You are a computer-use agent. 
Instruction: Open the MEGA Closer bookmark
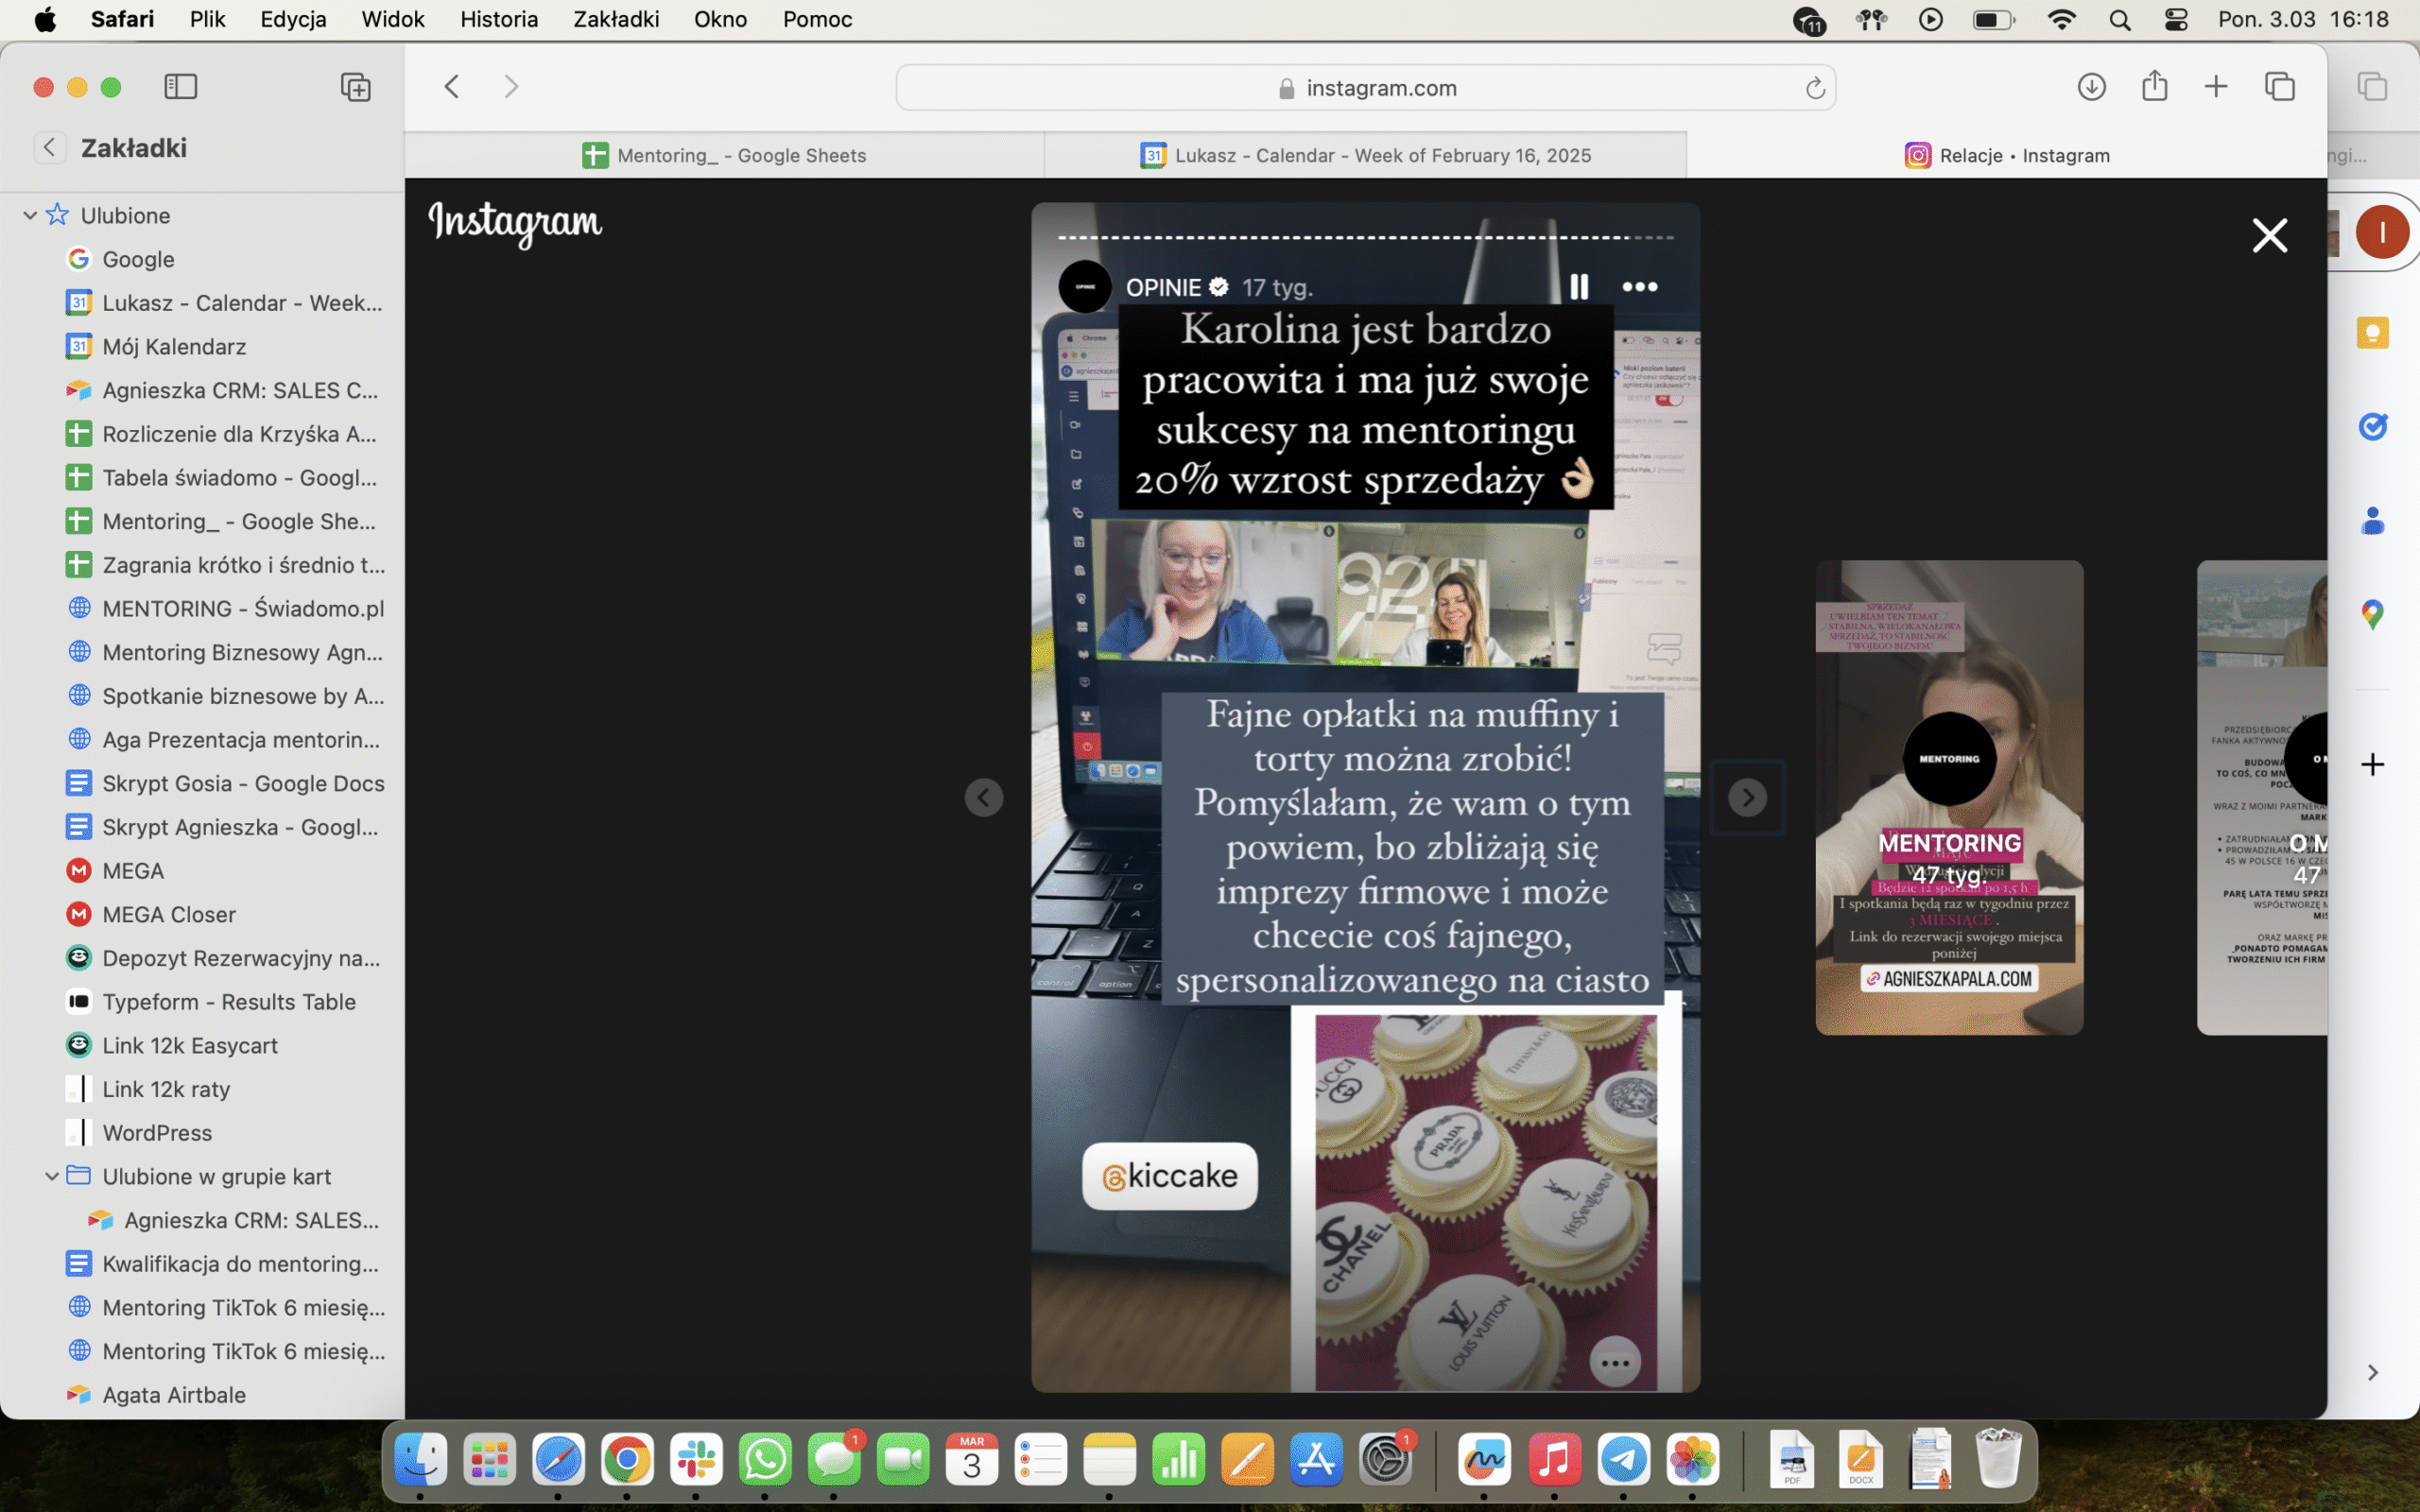click(169, 914)
